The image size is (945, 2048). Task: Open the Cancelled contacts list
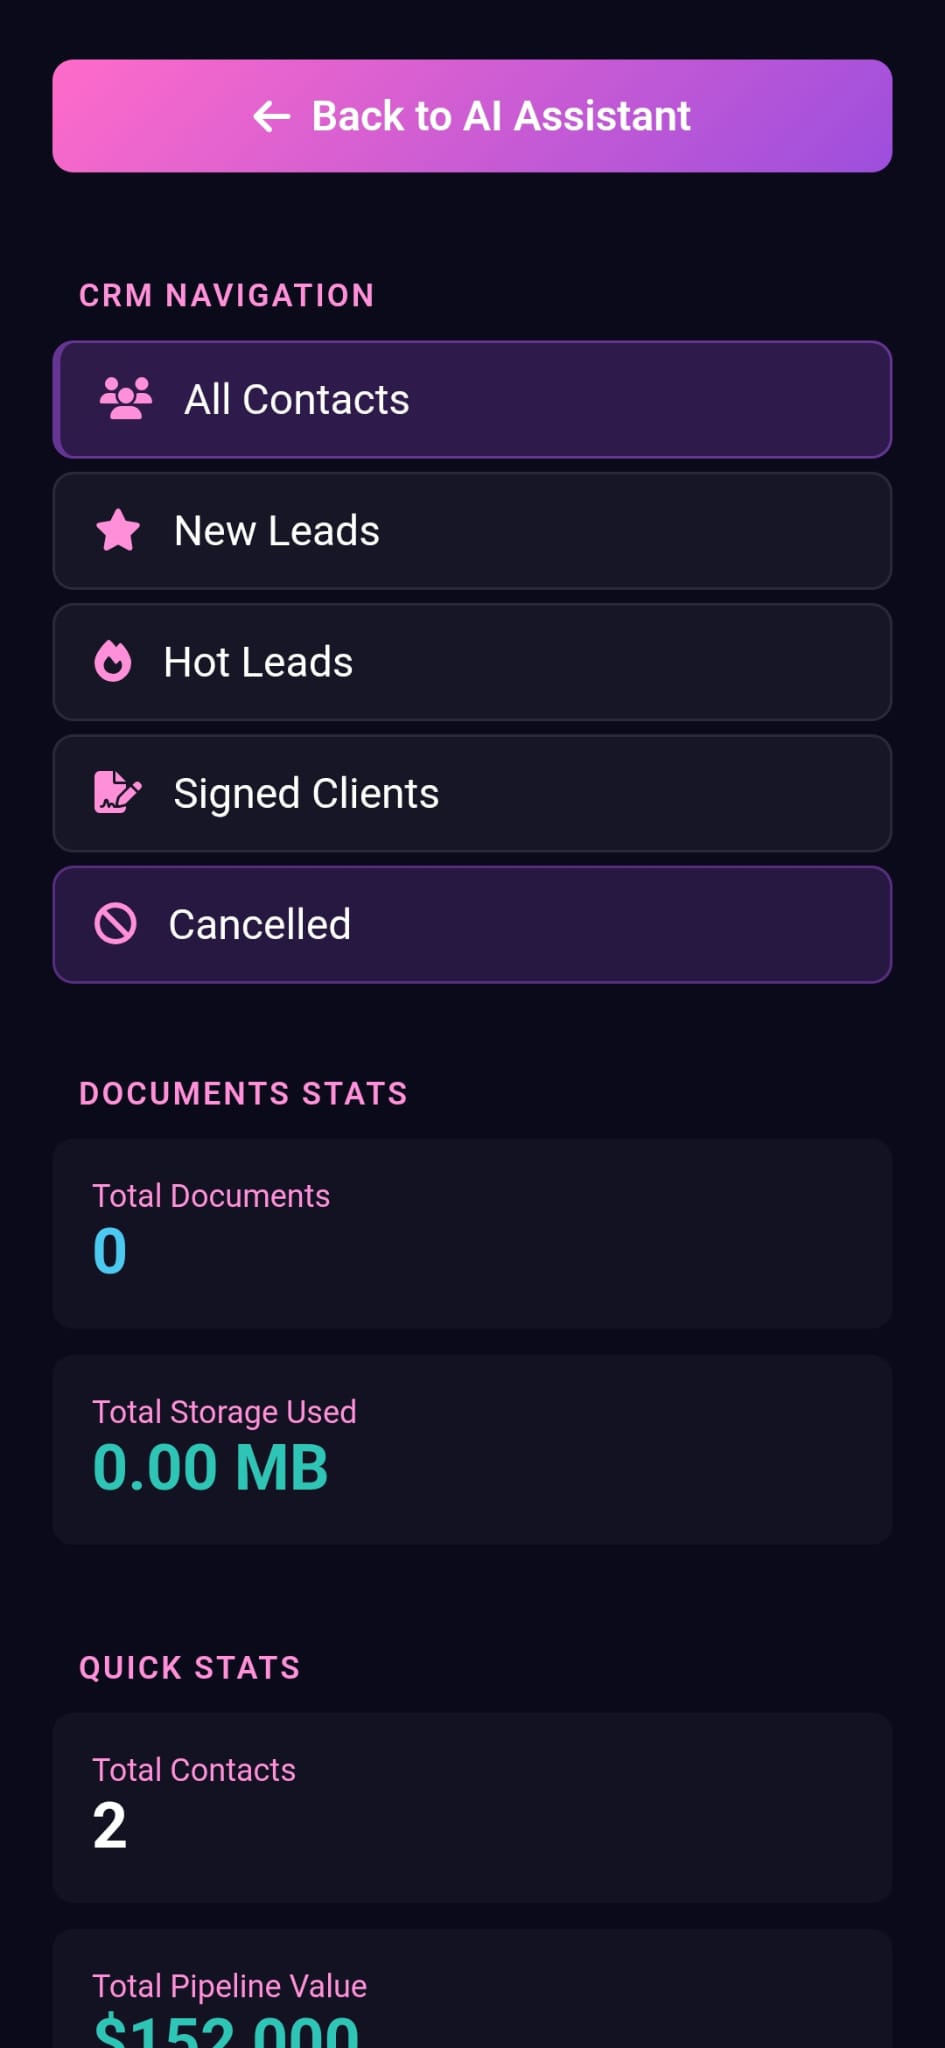click(472, 924)
